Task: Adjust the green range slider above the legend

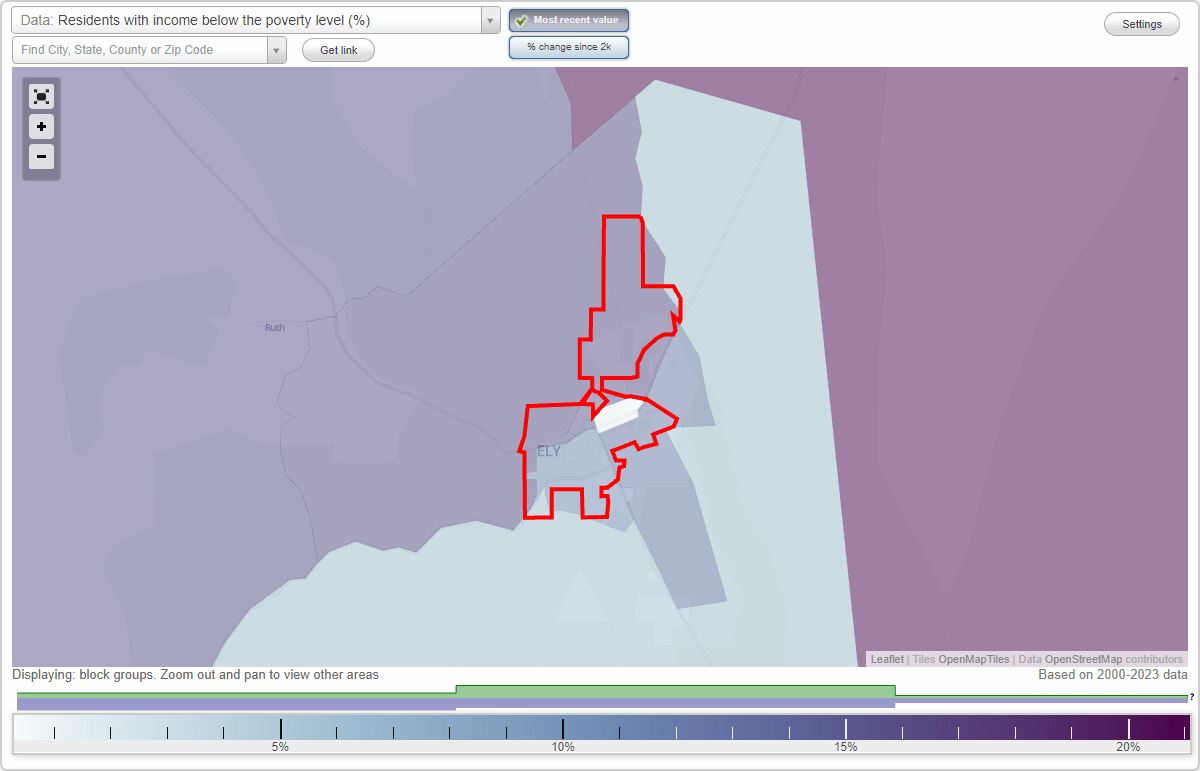Action: (x=676, y=690)
